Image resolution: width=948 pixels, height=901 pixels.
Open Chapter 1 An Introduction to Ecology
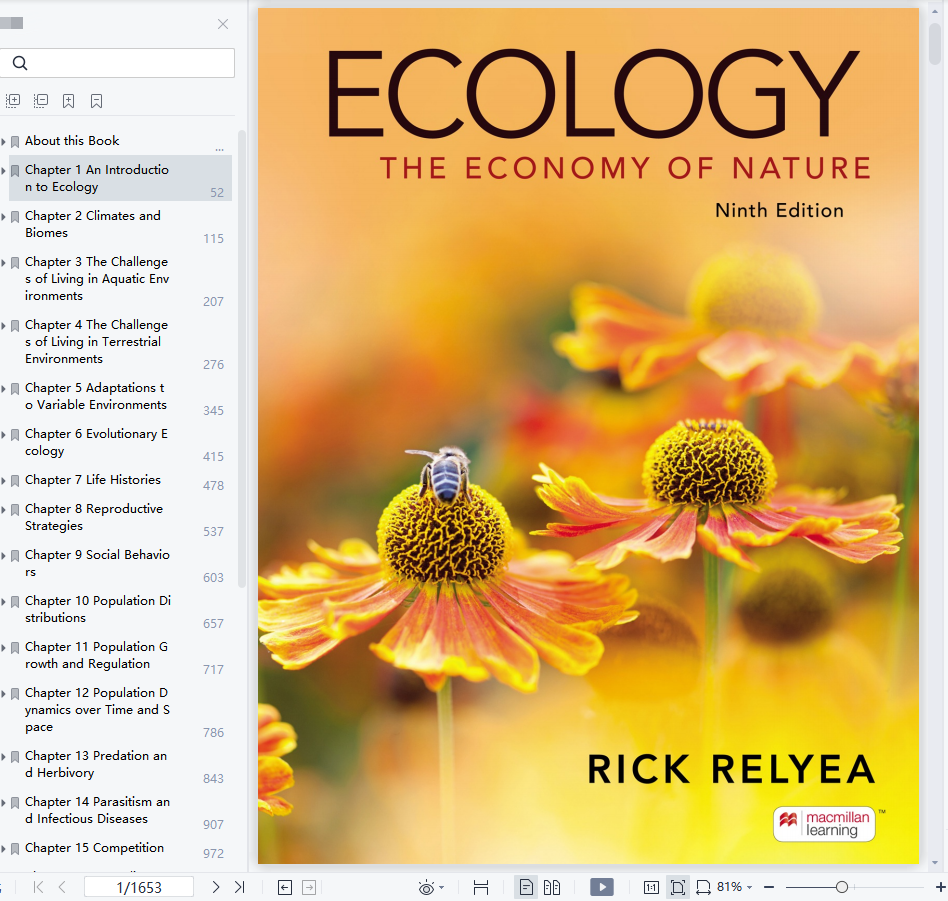pos(97,178)
